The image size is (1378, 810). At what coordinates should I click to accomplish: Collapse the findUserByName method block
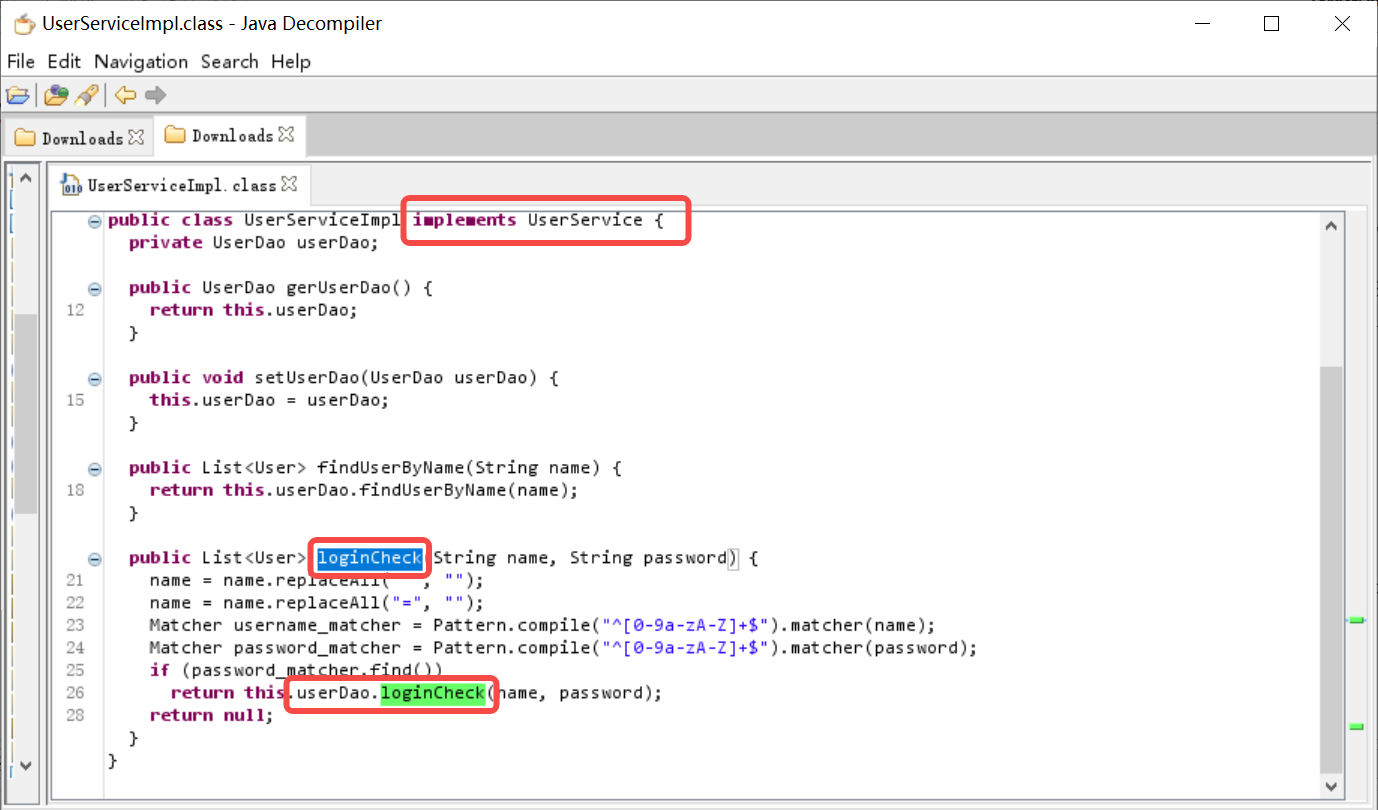pyautogui.click(x=95, y=469)
